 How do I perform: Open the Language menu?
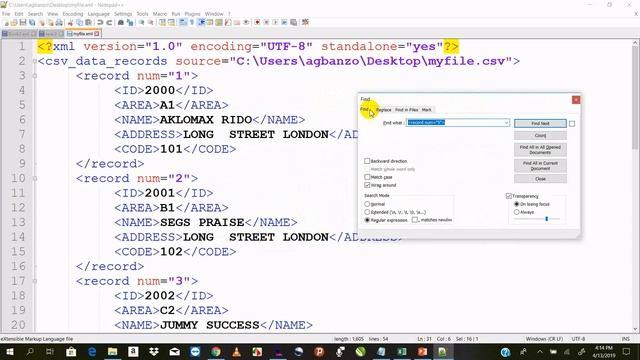[98, 14]
